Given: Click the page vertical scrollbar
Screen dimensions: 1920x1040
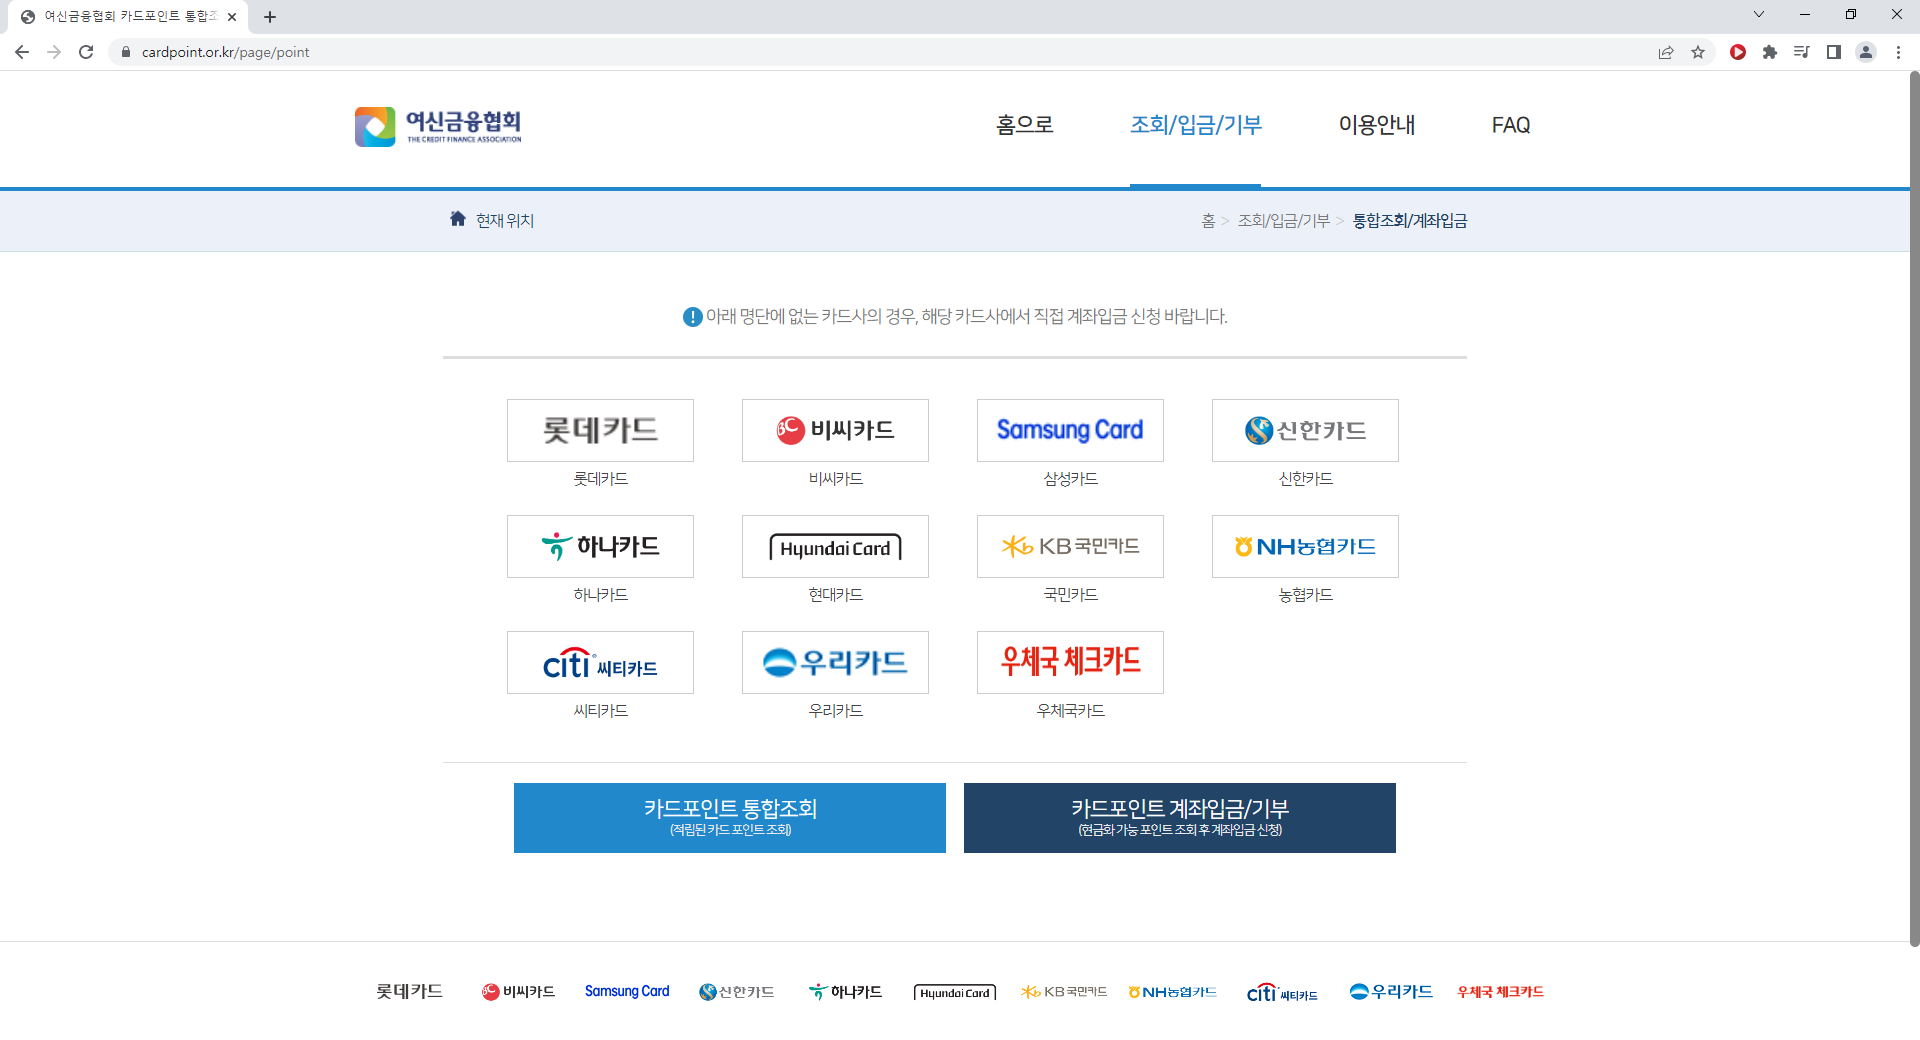Looking at the screenshot, I should pyautogui.click(x=1914, y=509).
